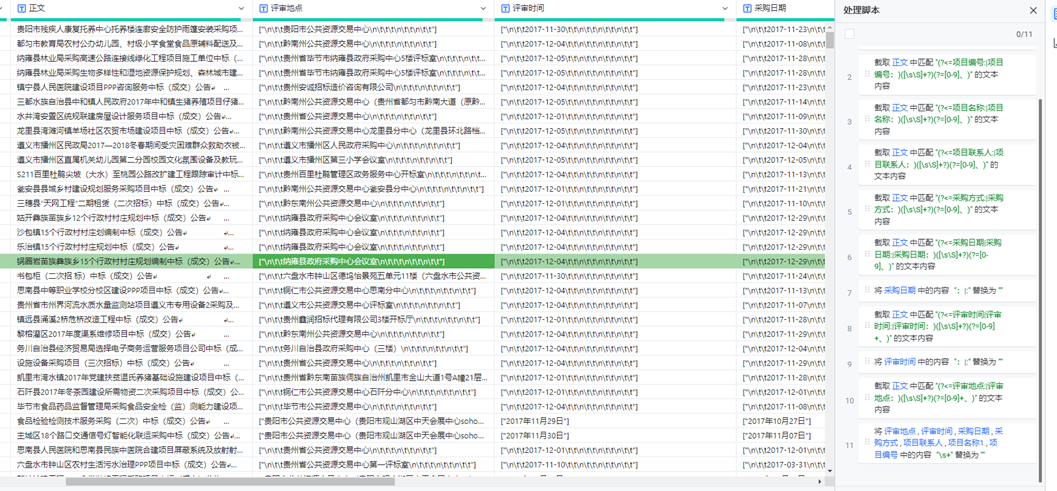
Task: Click the type icon beside 评审时间 header
Action: pyautogui.click(x=505, y=8)
